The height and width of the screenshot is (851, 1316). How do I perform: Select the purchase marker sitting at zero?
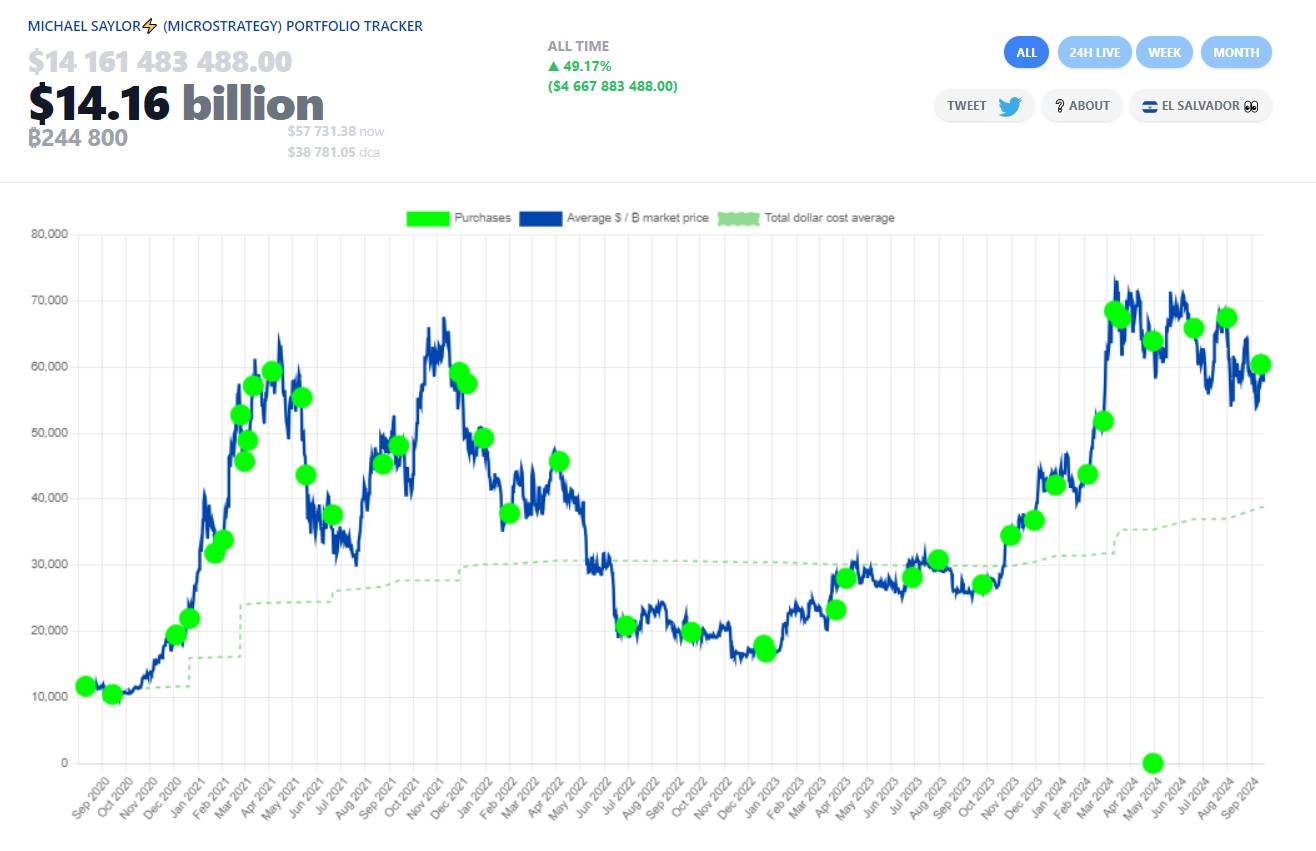tap(1153, 763)
